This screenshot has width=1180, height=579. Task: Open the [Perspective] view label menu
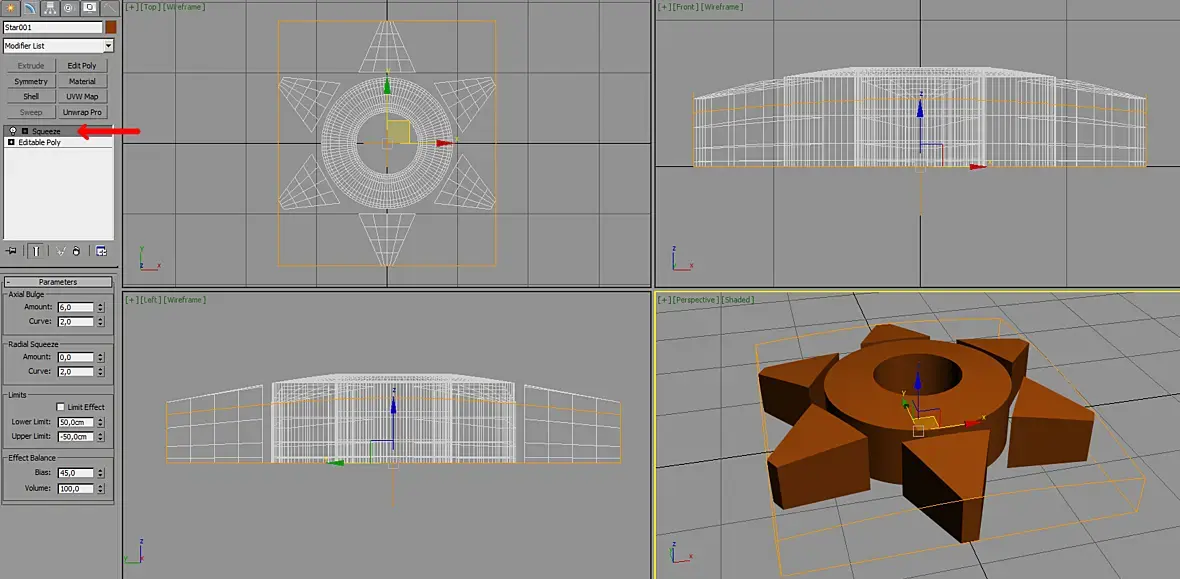pos(696,300)
